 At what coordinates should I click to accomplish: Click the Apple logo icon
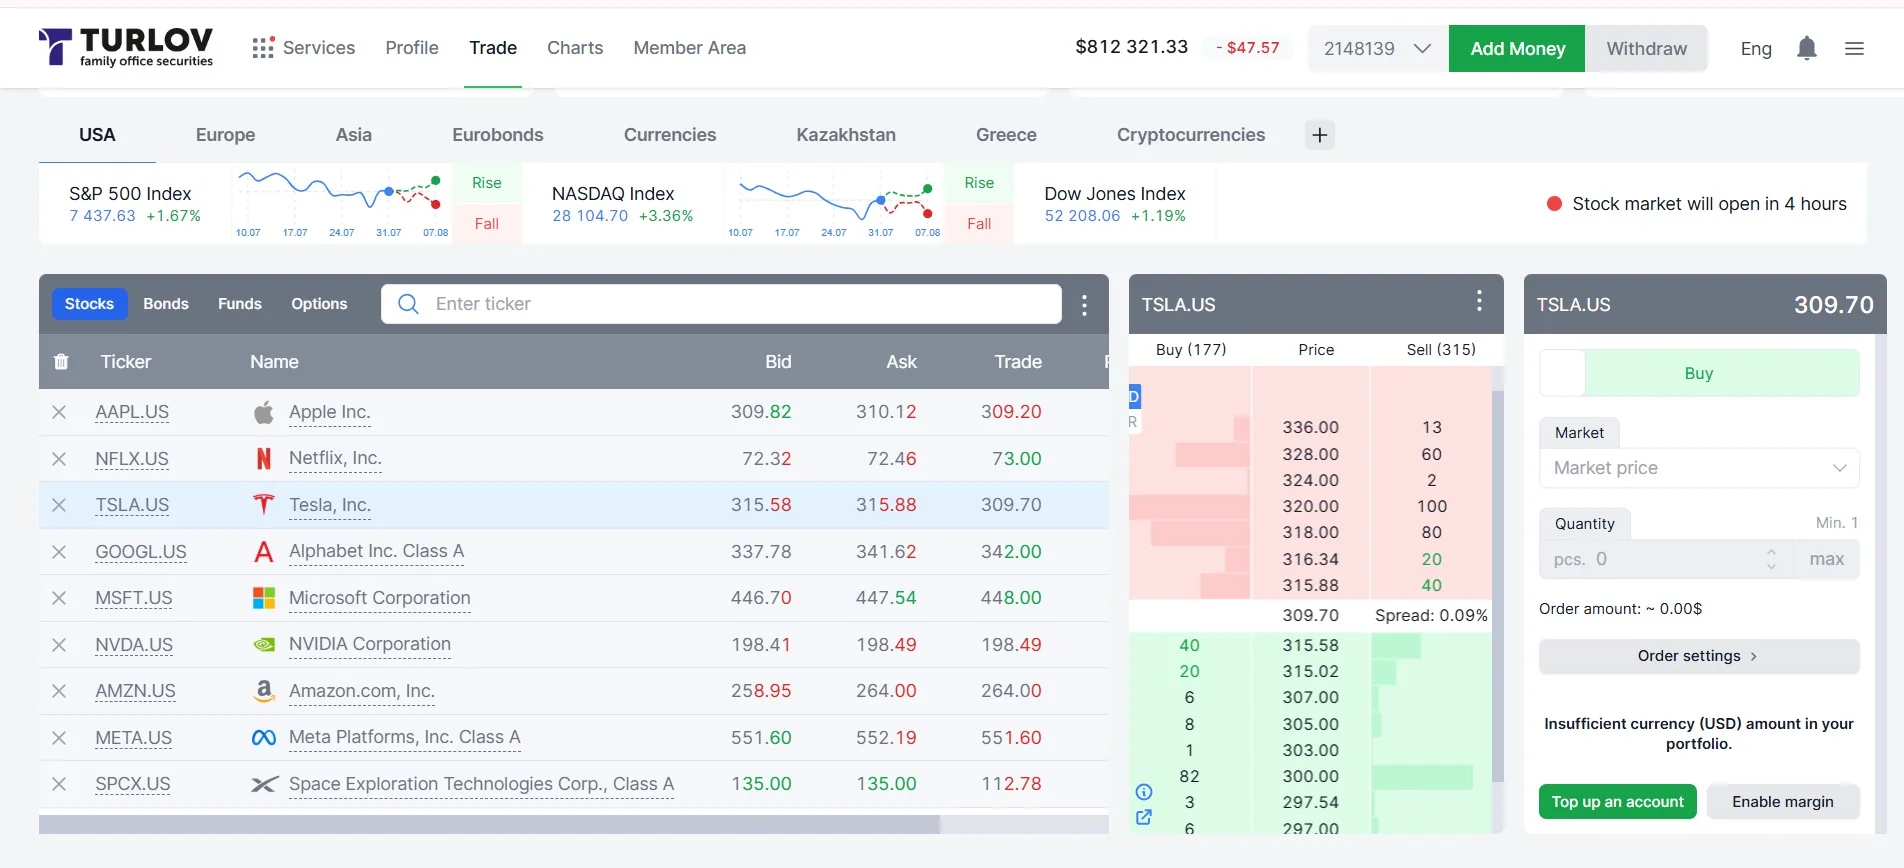click(x=264, y=412)
